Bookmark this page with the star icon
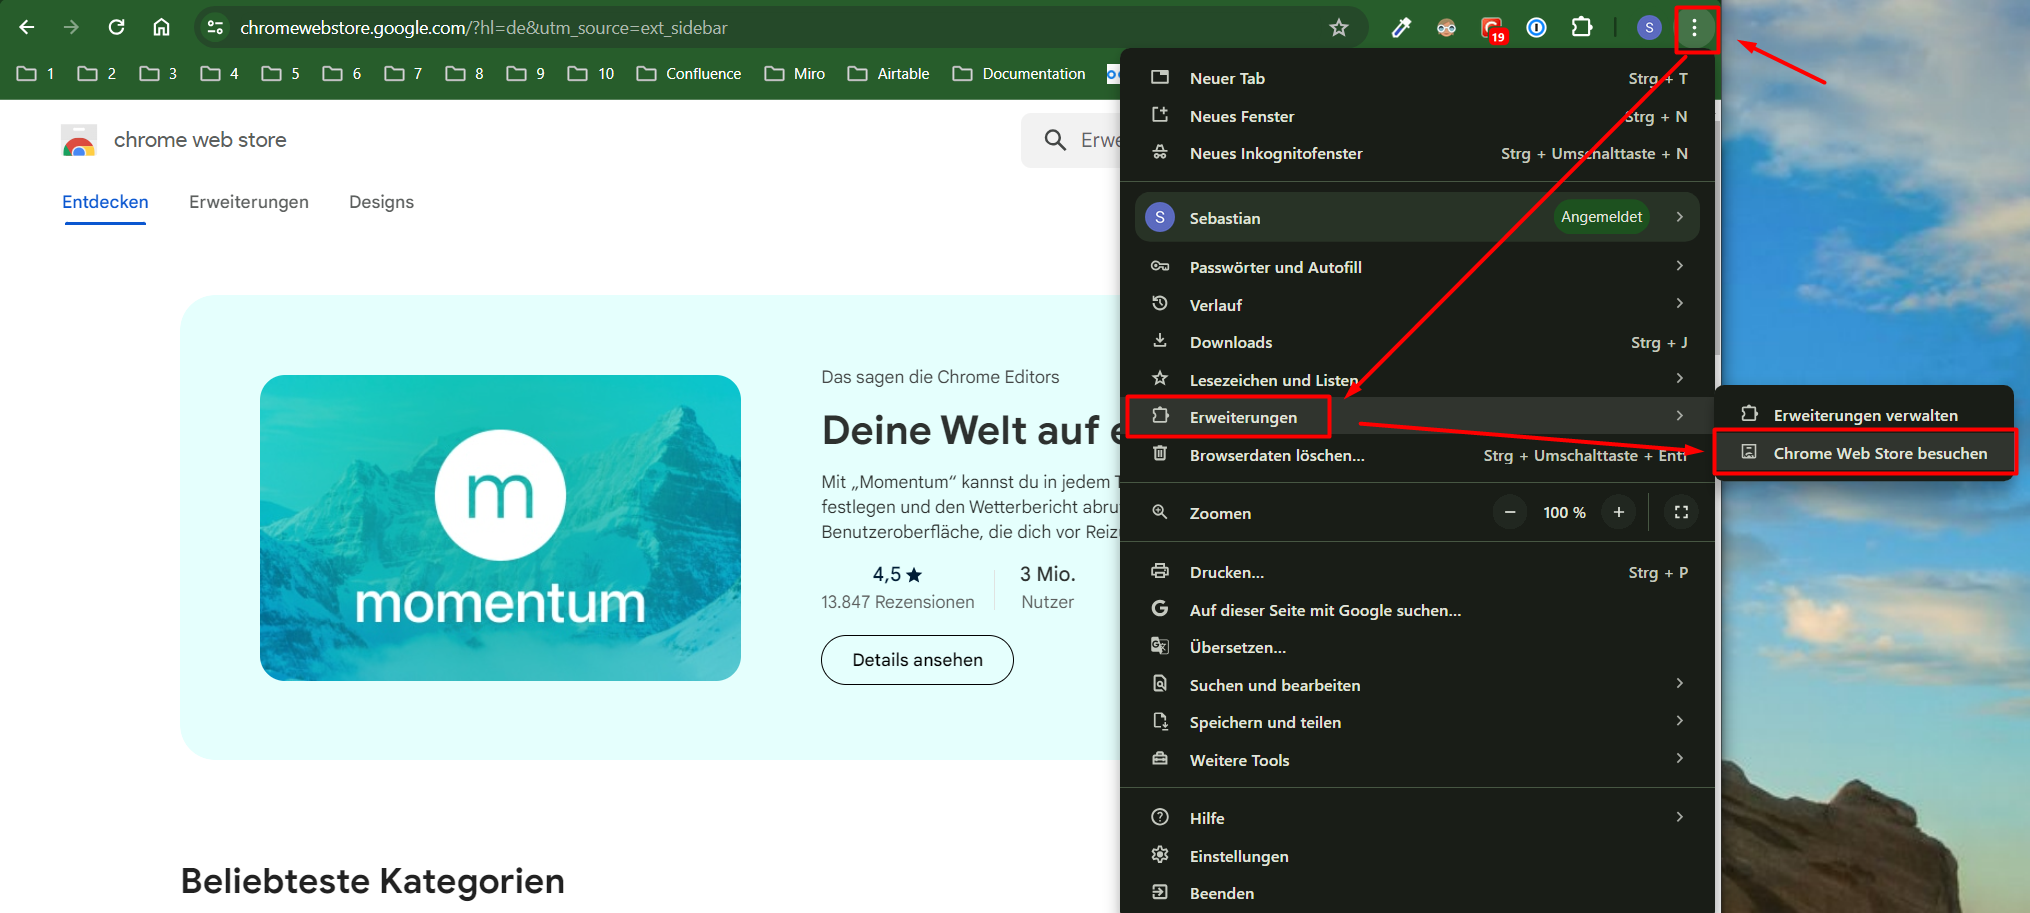Screen dimensions: 2030x913 [x=1339, y=28]
